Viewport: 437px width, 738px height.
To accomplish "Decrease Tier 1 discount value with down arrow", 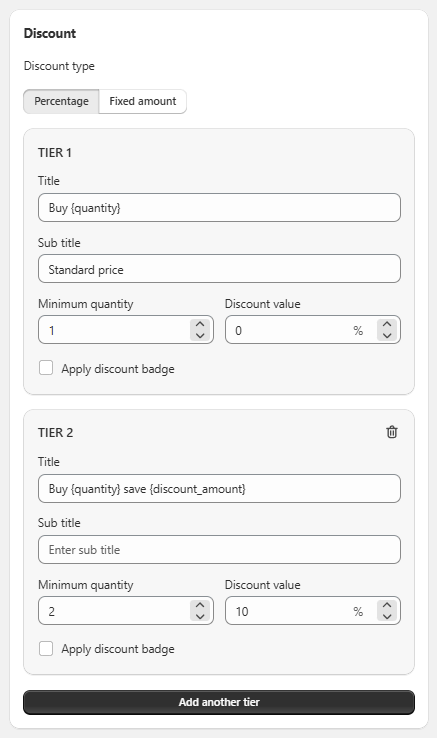I will coord(387,335).
